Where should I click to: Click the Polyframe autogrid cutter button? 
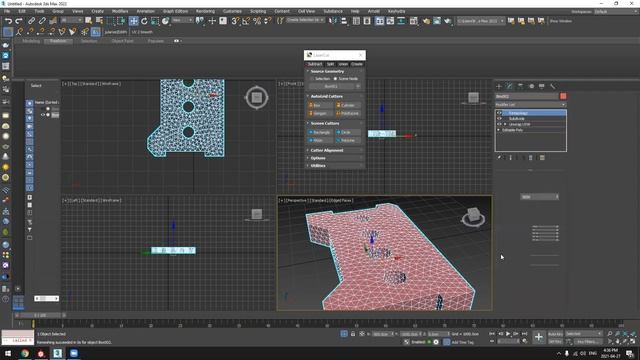[x=348, y=113]
